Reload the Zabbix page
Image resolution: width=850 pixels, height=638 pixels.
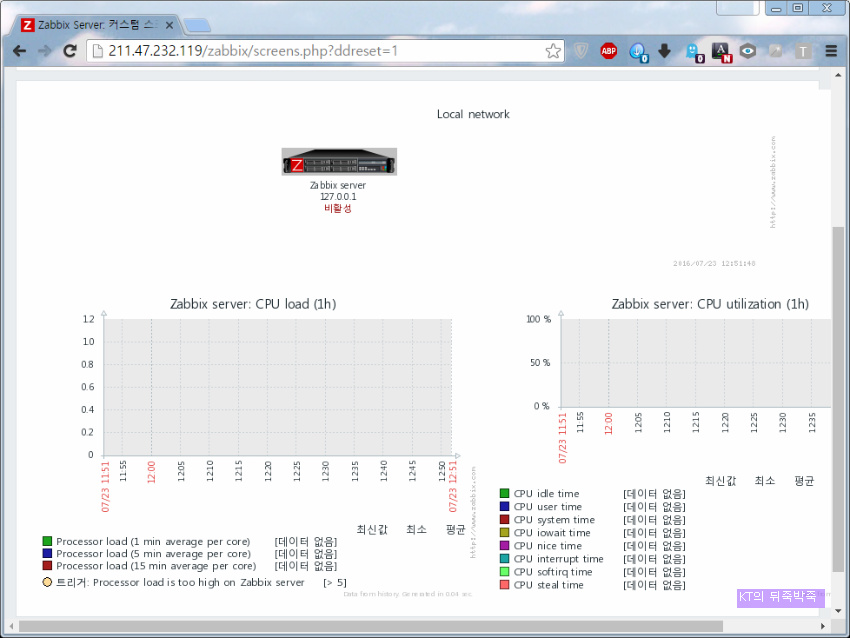pyautogui.click(x=70, y=51)
